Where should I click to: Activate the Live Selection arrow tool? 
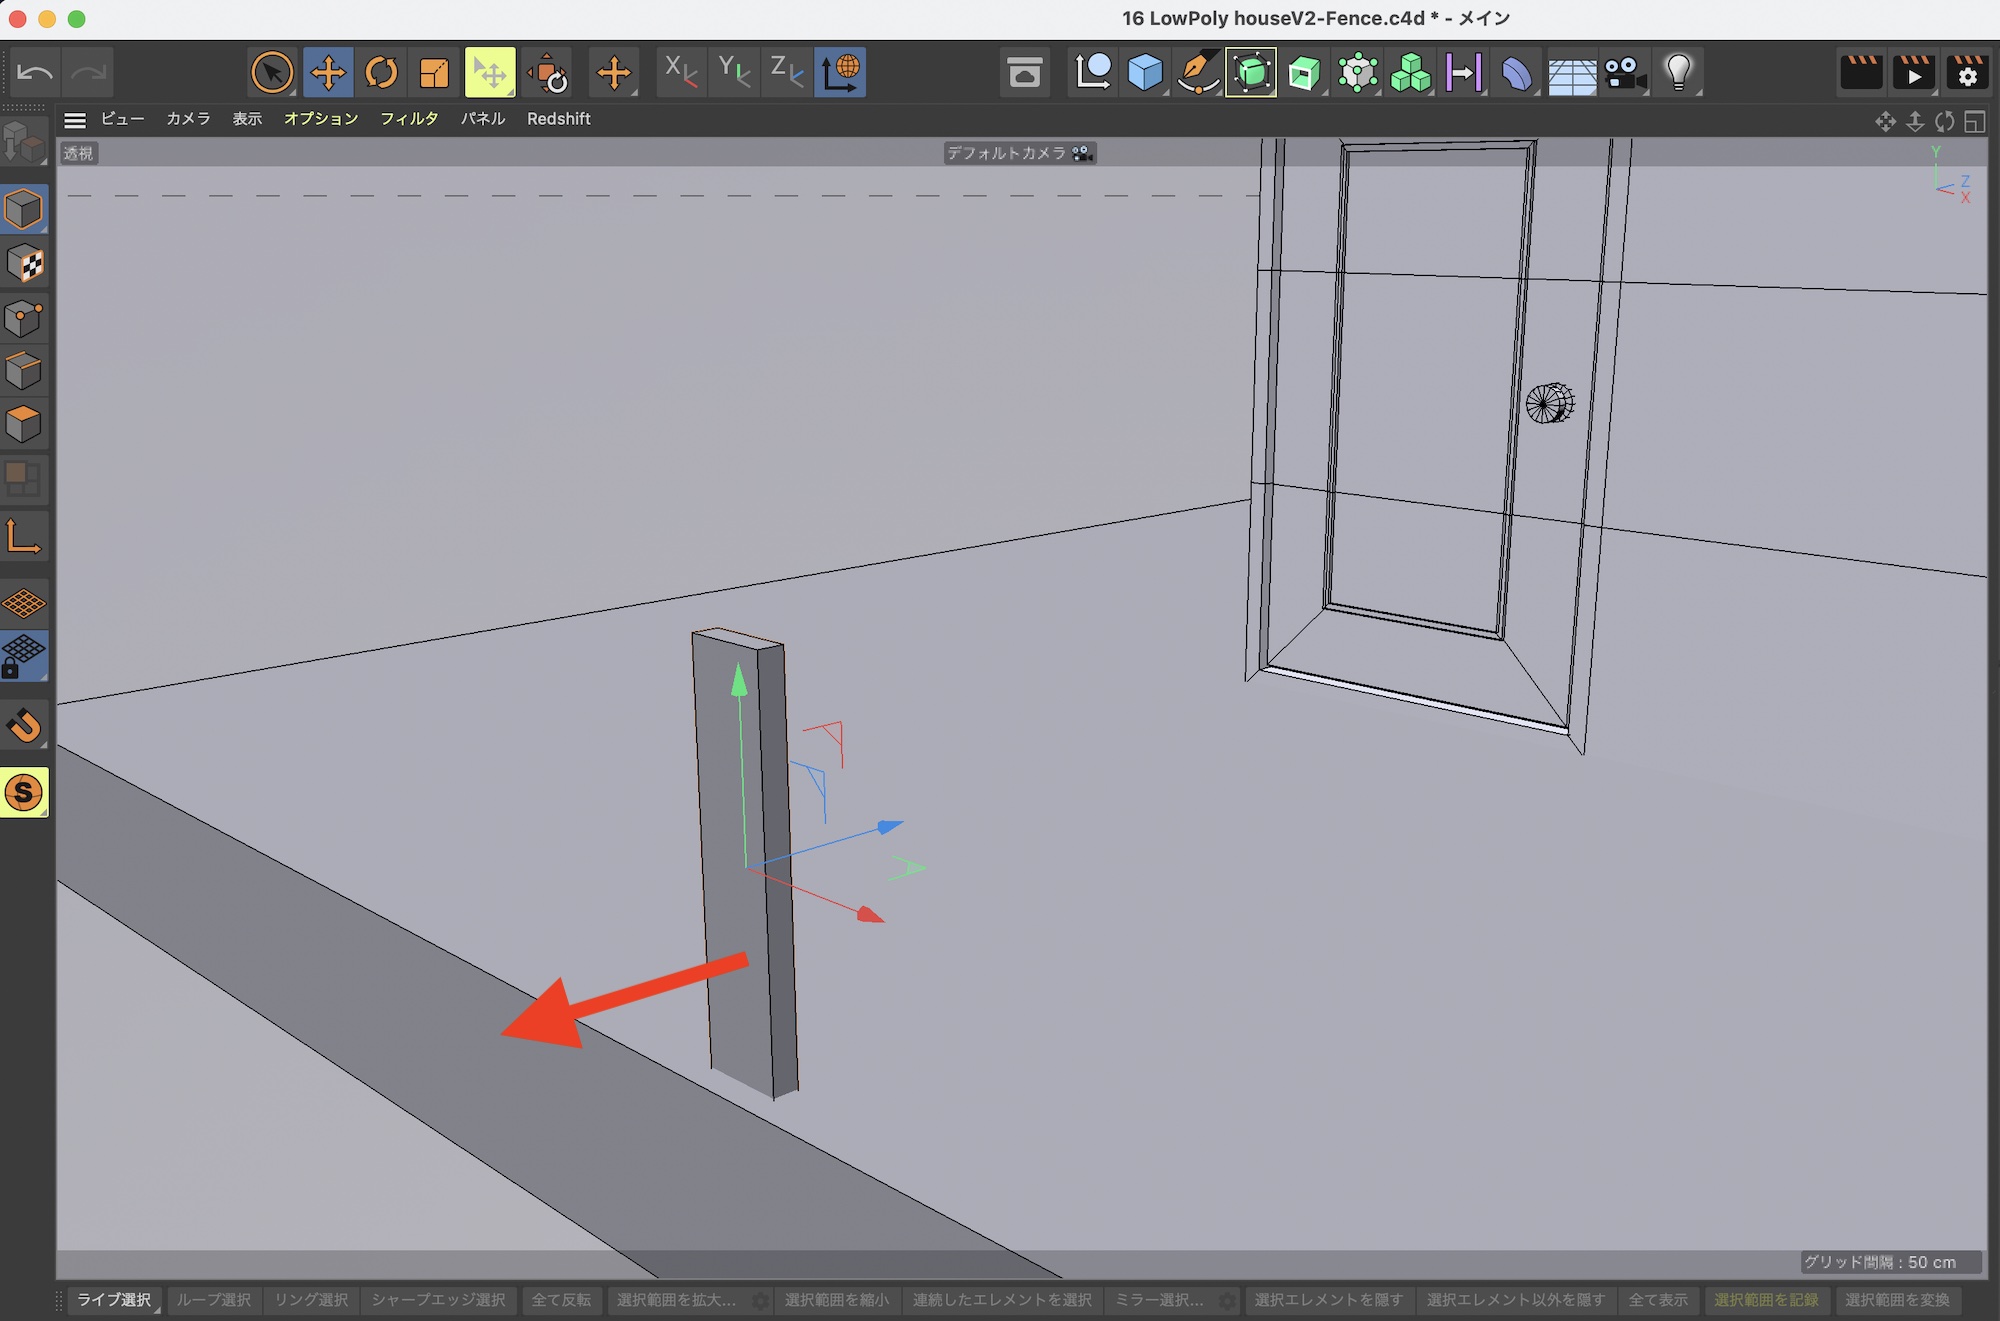(272, 72)
